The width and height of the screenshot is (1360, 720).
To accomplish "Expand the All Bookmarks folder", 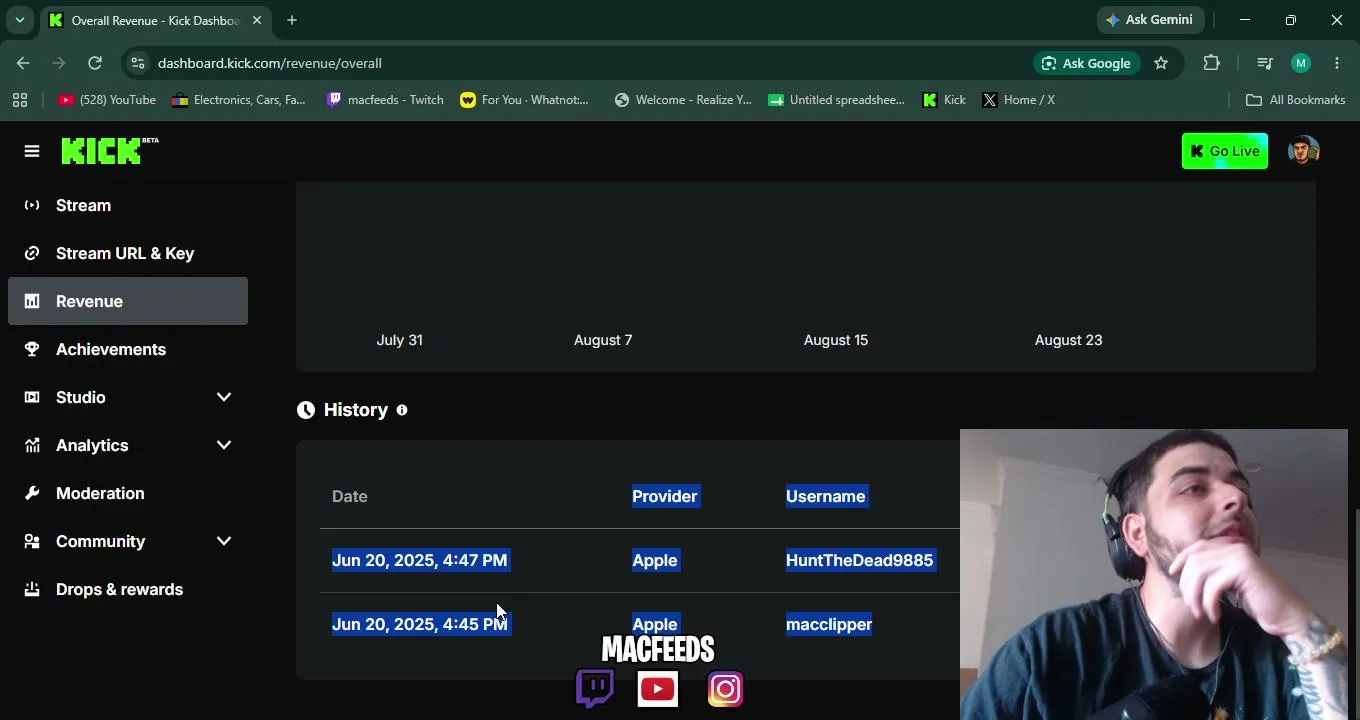I will (x=1296, y=100).
